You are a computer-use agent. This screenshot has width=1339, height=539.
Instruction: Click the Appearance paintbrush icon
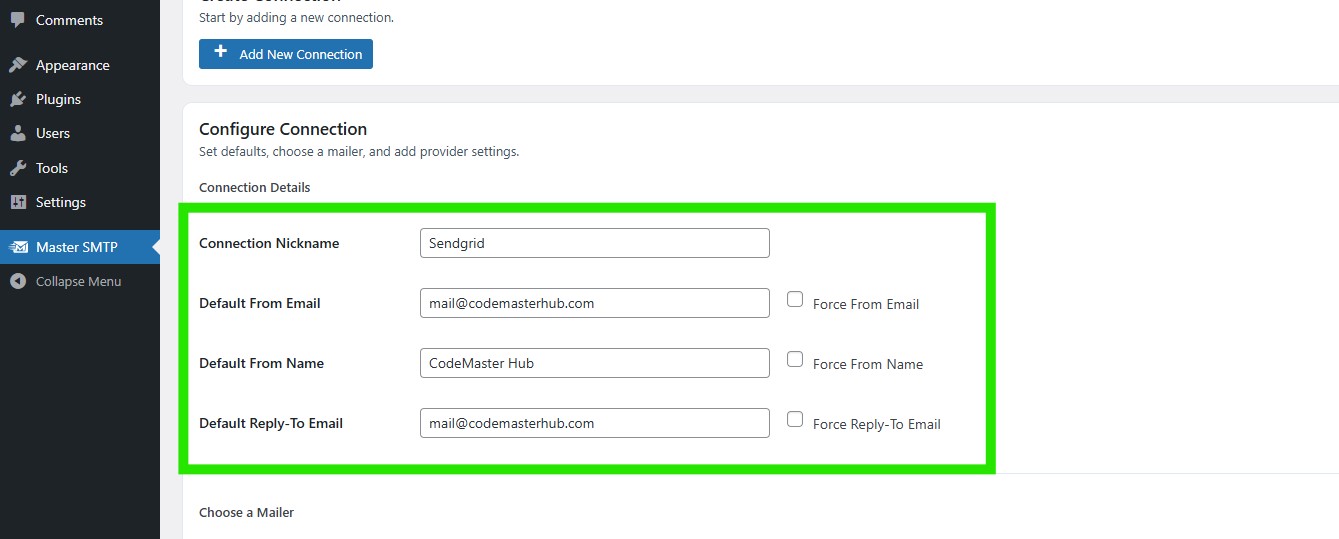(18, 65)
